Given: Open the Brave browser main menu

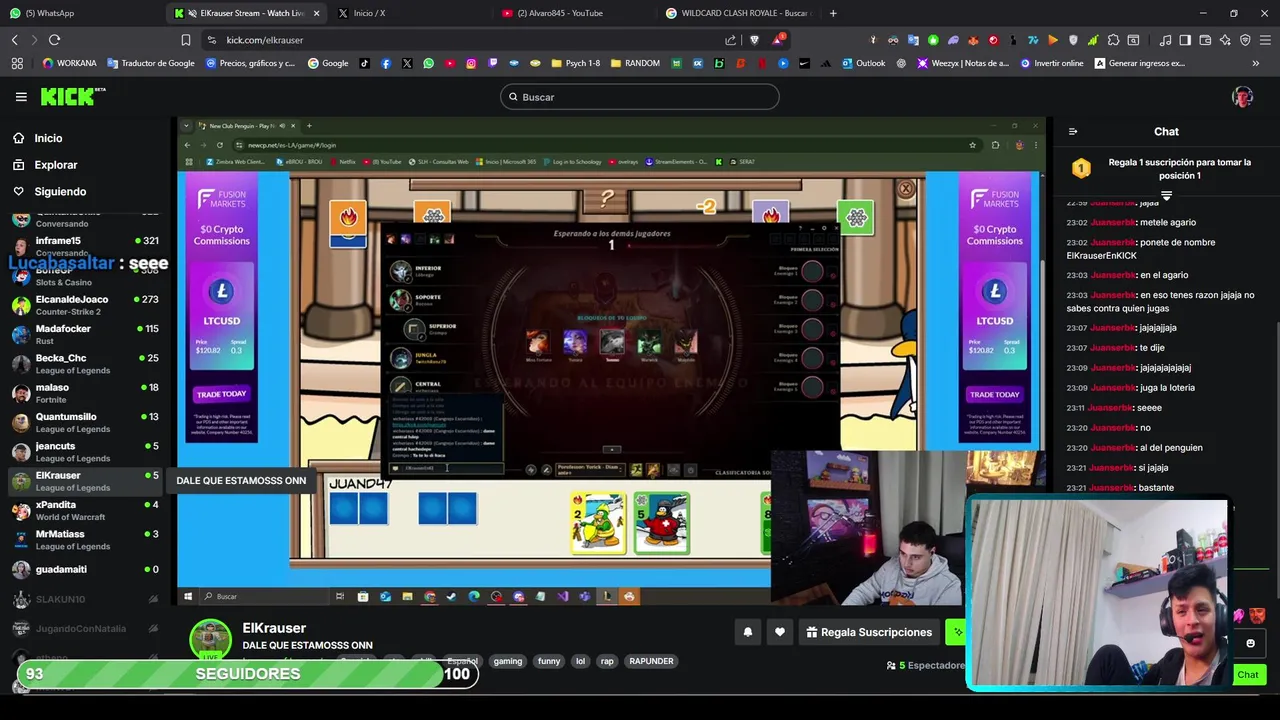Looking at the screenshot, I should tap(1265, 40).
